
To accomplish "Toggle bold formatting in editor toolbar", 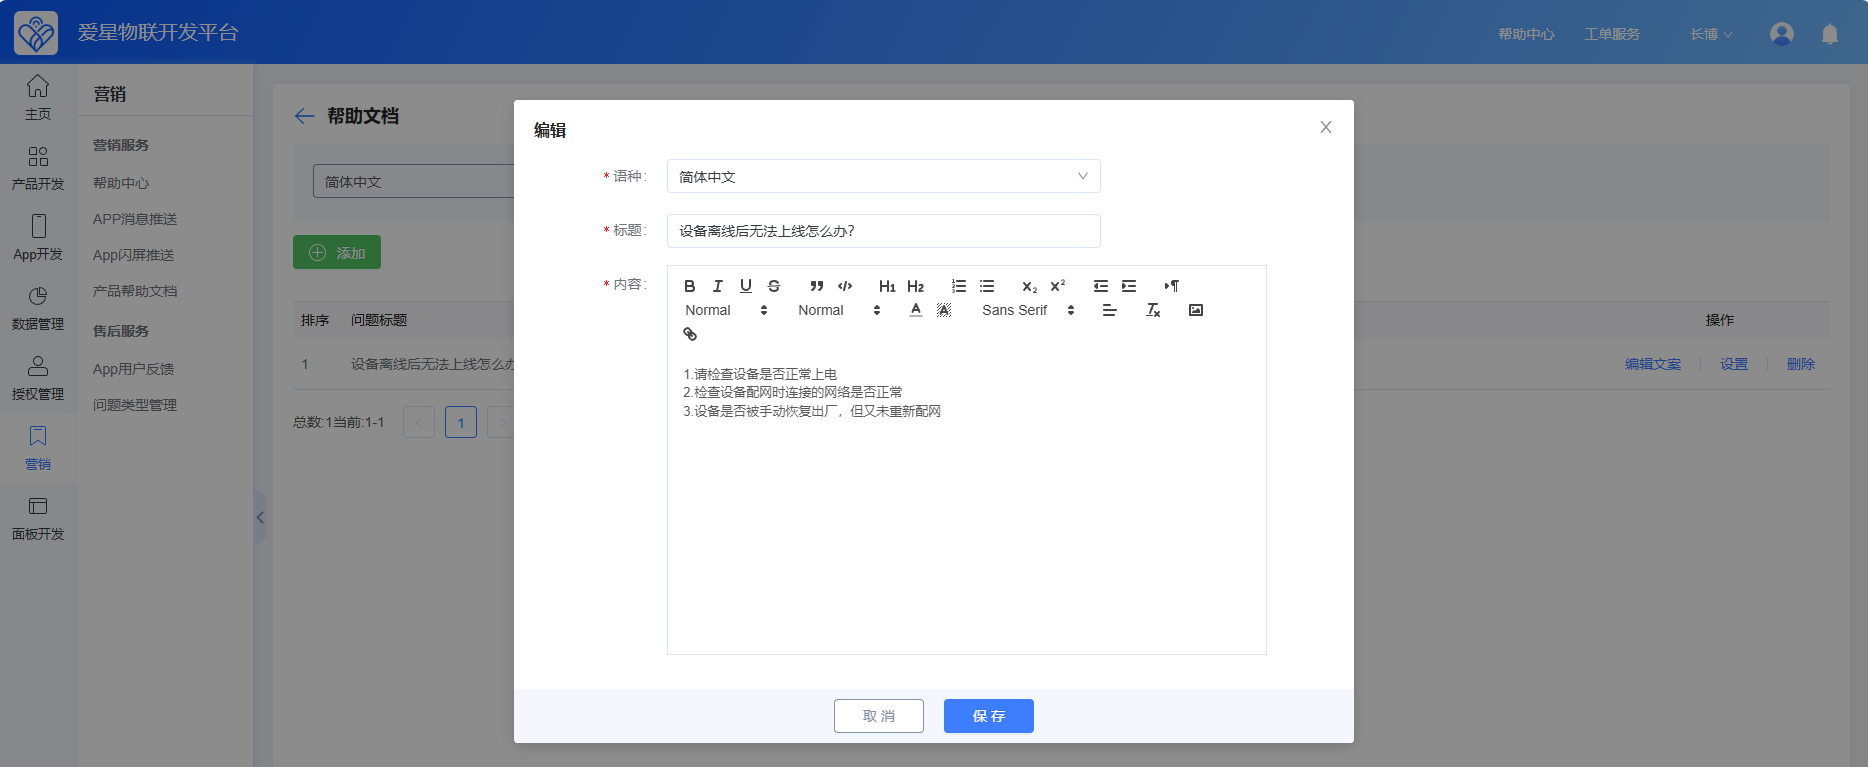I will tap(689, 286).
